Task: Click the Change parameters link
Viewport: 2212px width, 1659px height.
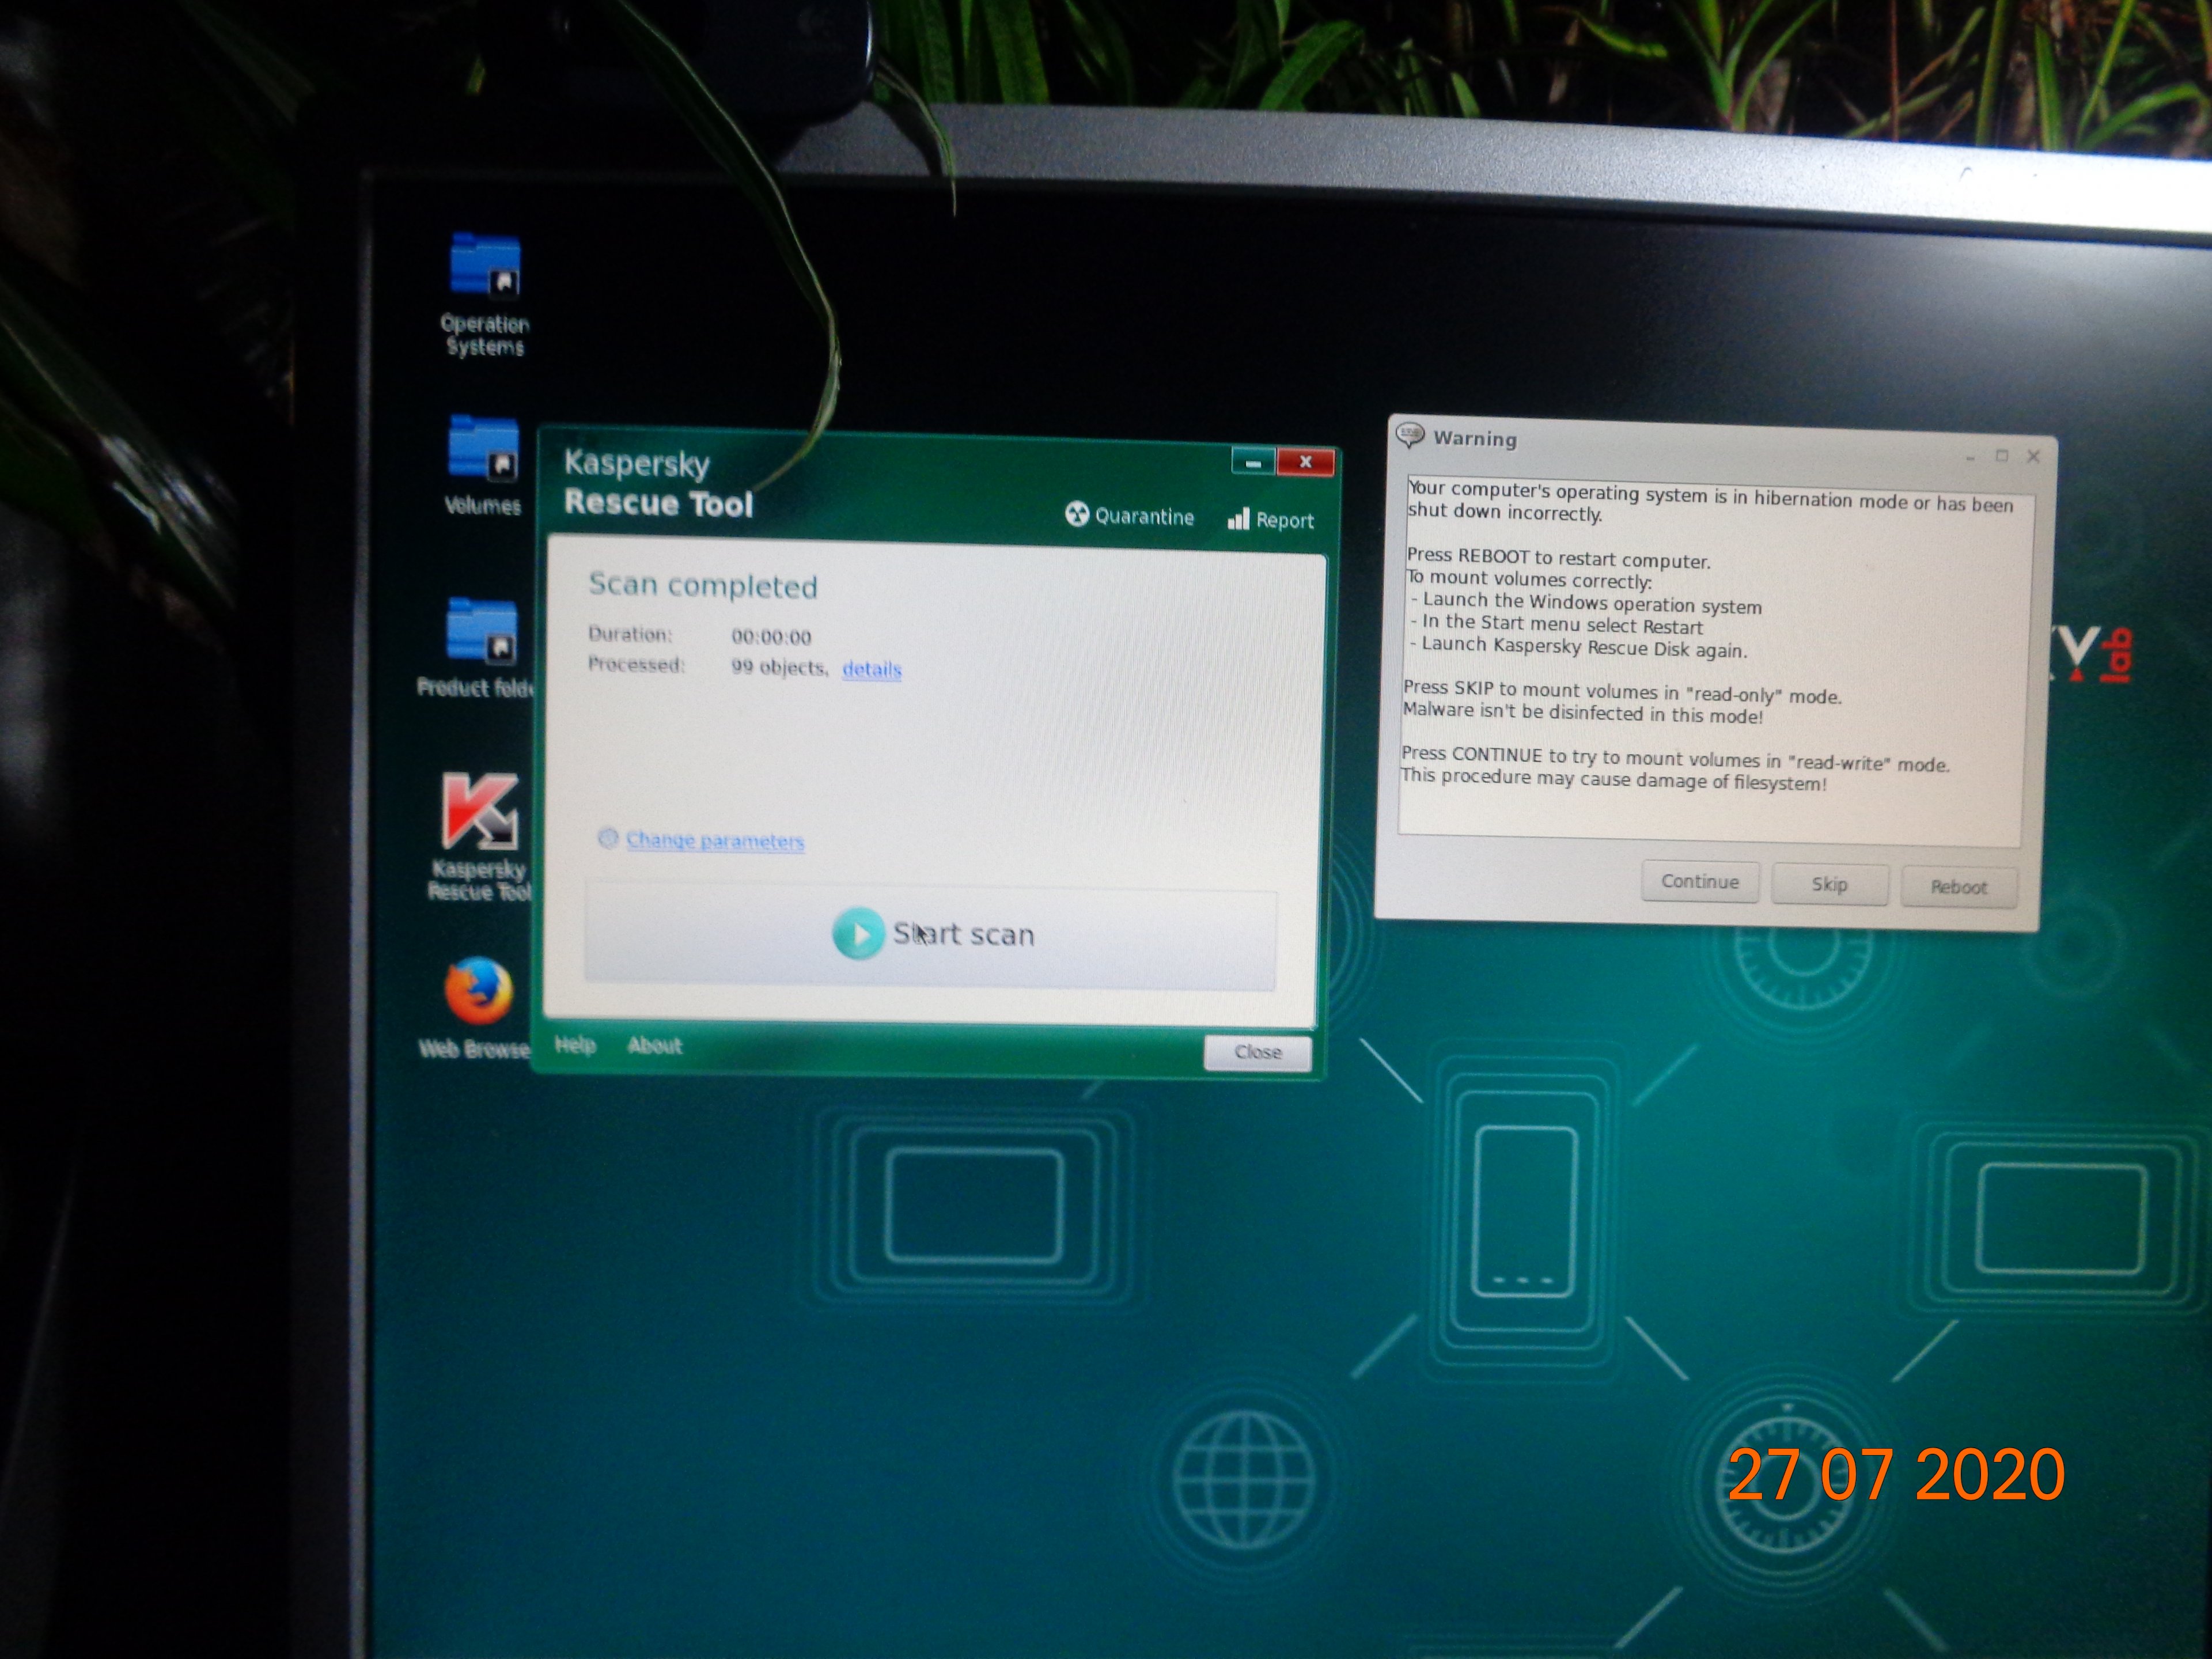Action: [715, 840]
